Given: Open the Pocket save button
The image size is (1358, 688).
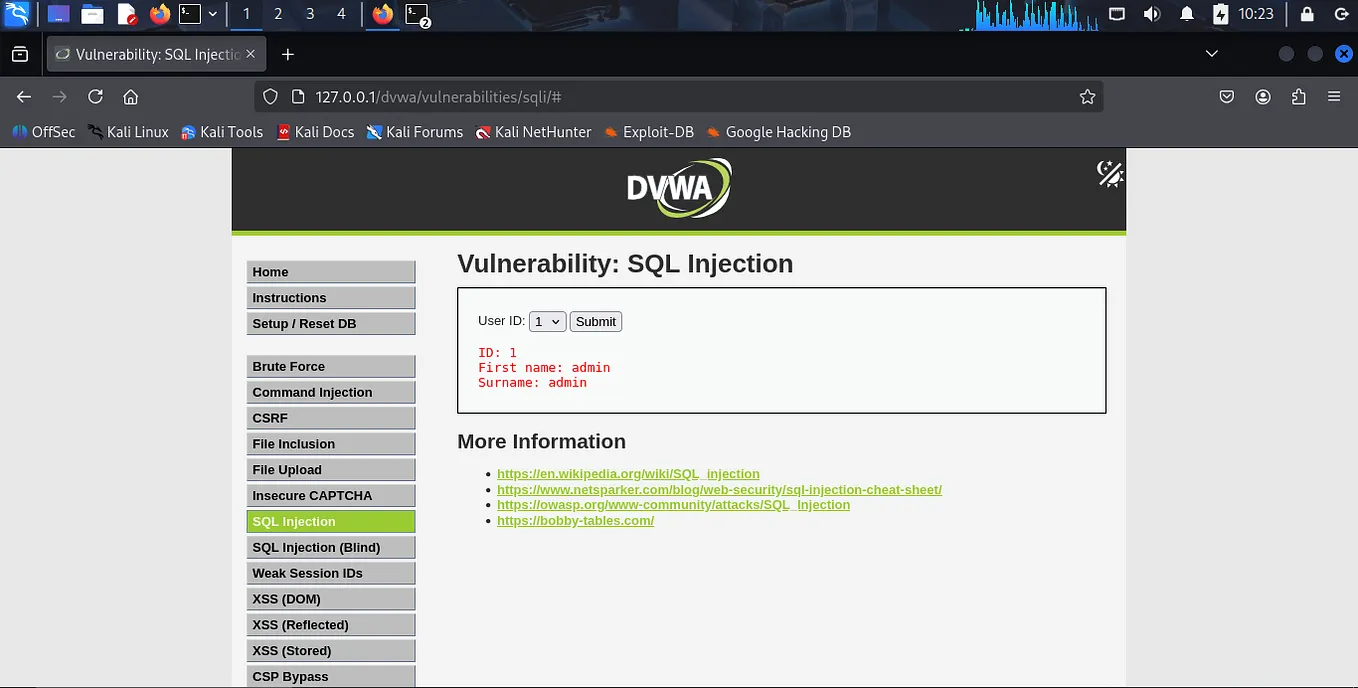Looking at the screenshot, I should tap(1227, 97).
